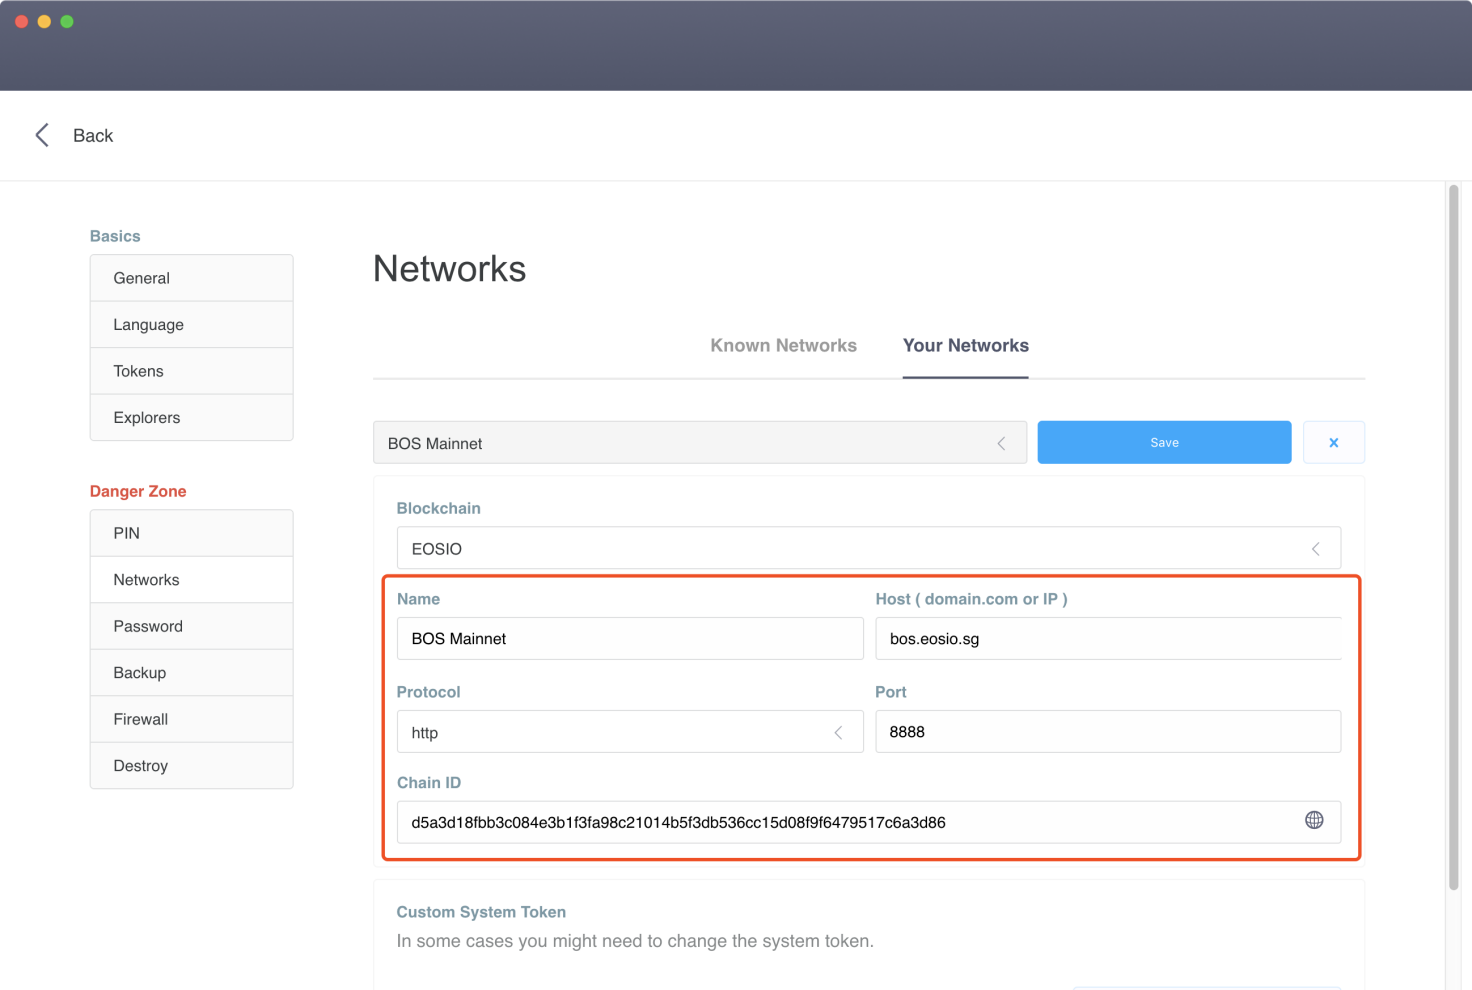Expand the EOSIO Blockchain dropdown

click(x=868, y=548)
